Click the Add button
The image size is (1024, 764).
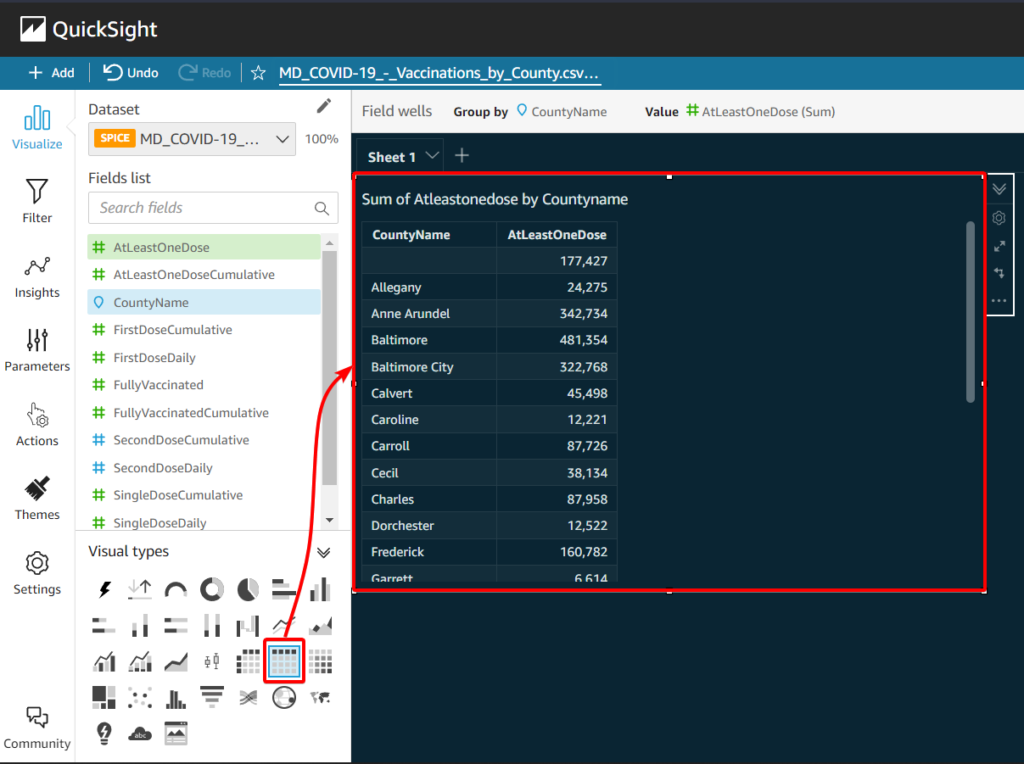pyautogui.click(x=51, y=72)
